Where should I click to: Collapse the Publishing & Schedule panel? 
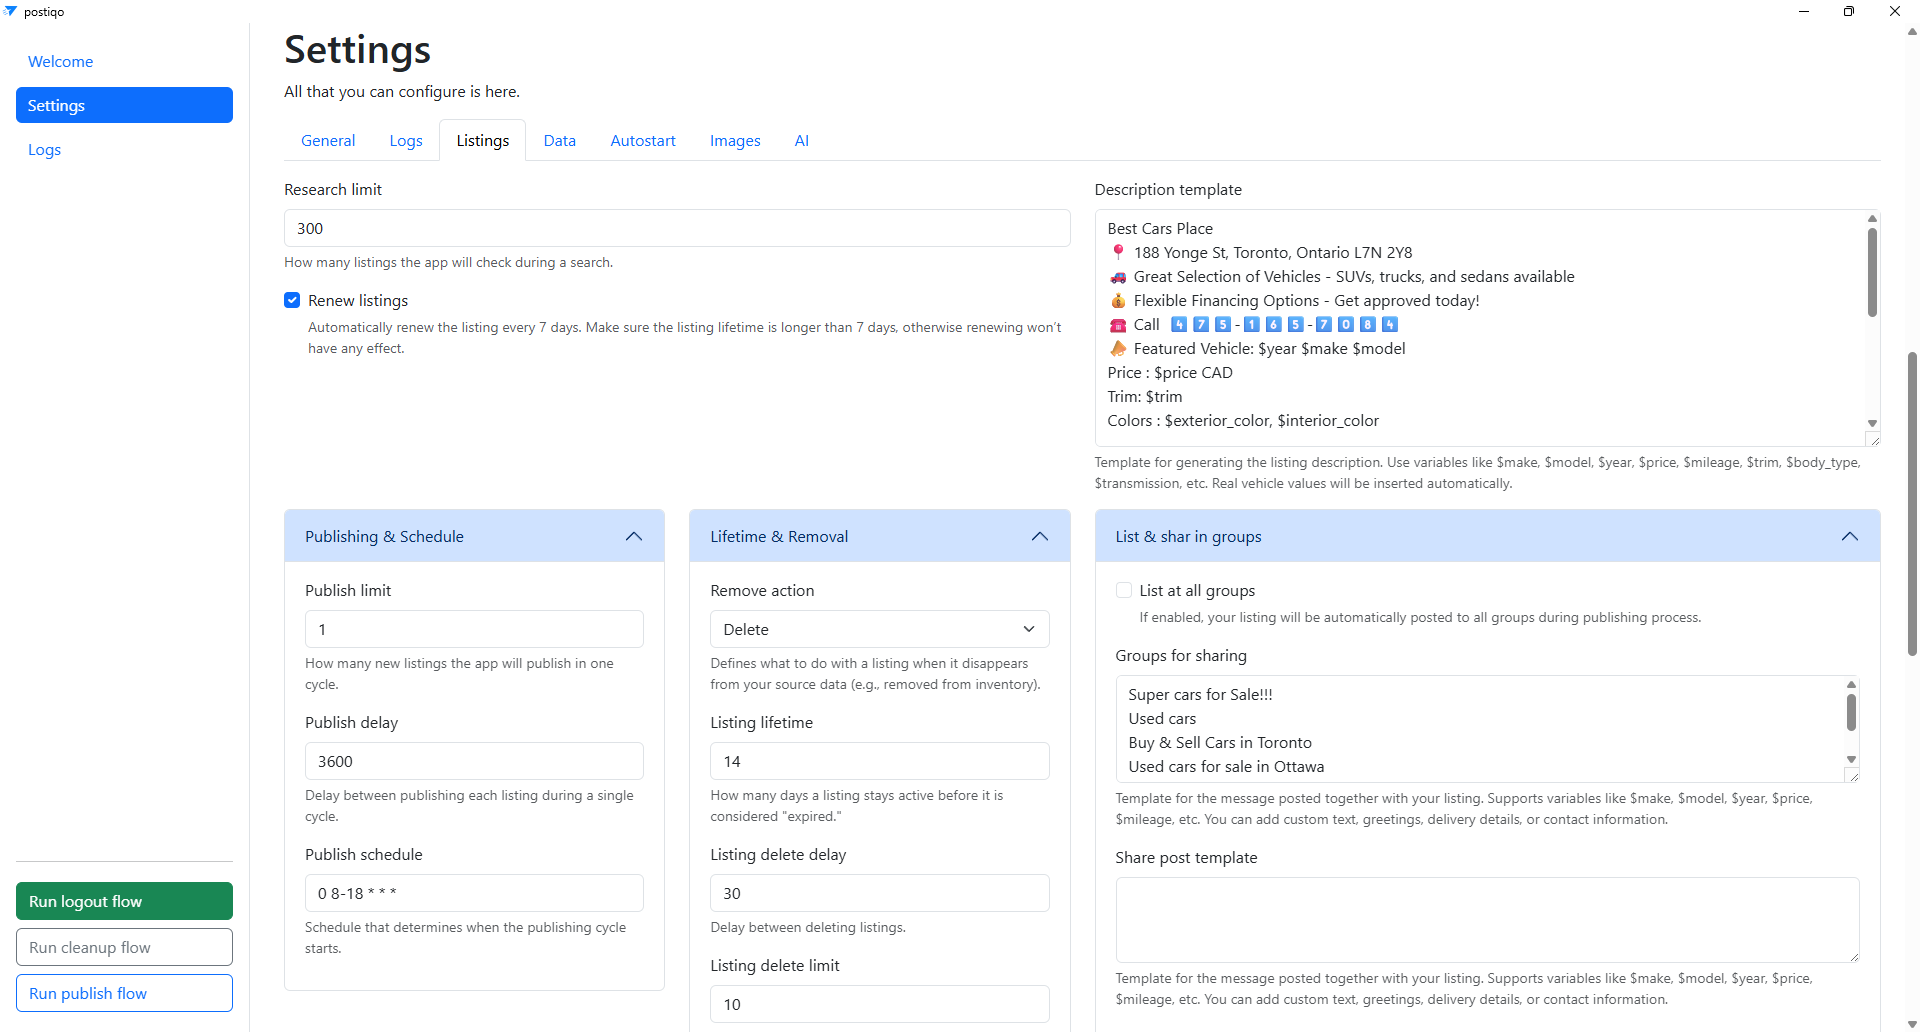pyautogui.click(x=633, y=536)
